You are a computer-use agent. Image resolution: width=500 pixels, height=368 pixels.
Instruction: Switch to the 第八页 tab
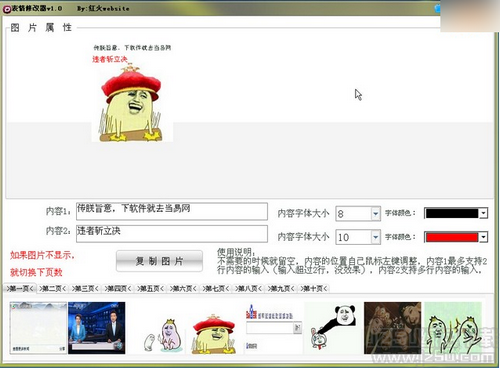coord(248,288)
